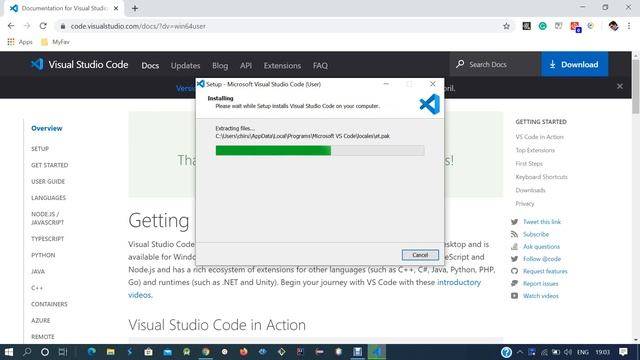Cancel the Visual Studio Code installation
The image size is (640, 360).
420,255
